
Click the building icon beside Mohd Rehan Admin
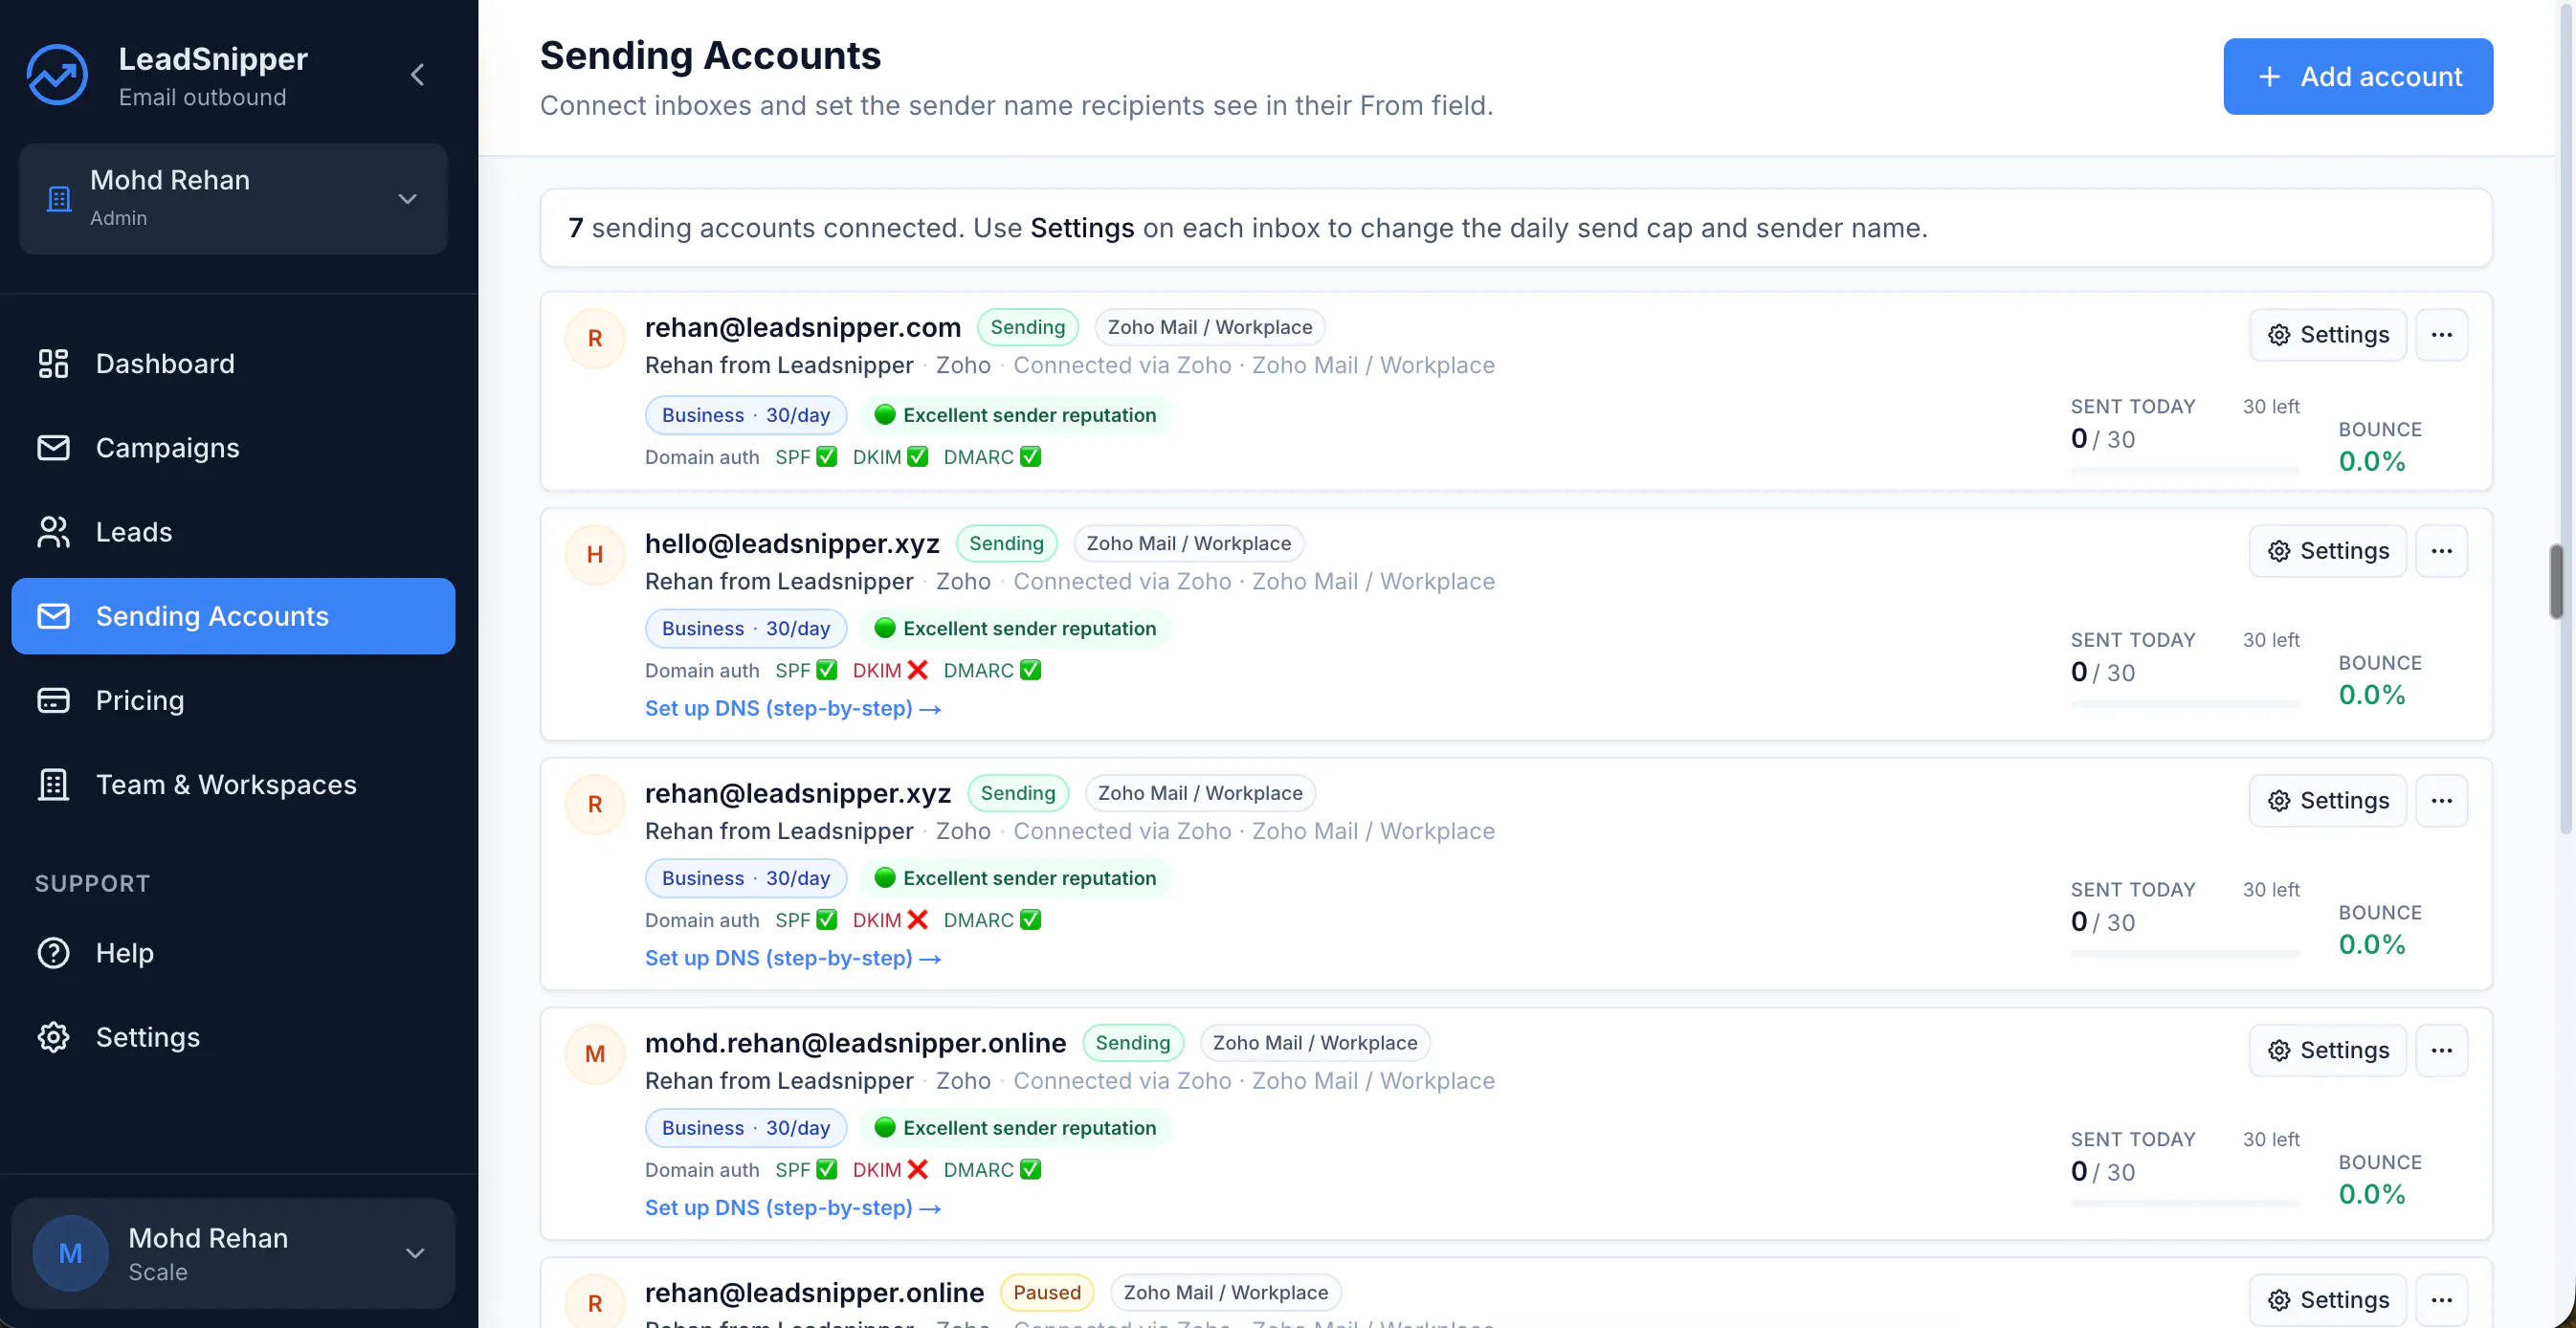click(x=59, y=199)
